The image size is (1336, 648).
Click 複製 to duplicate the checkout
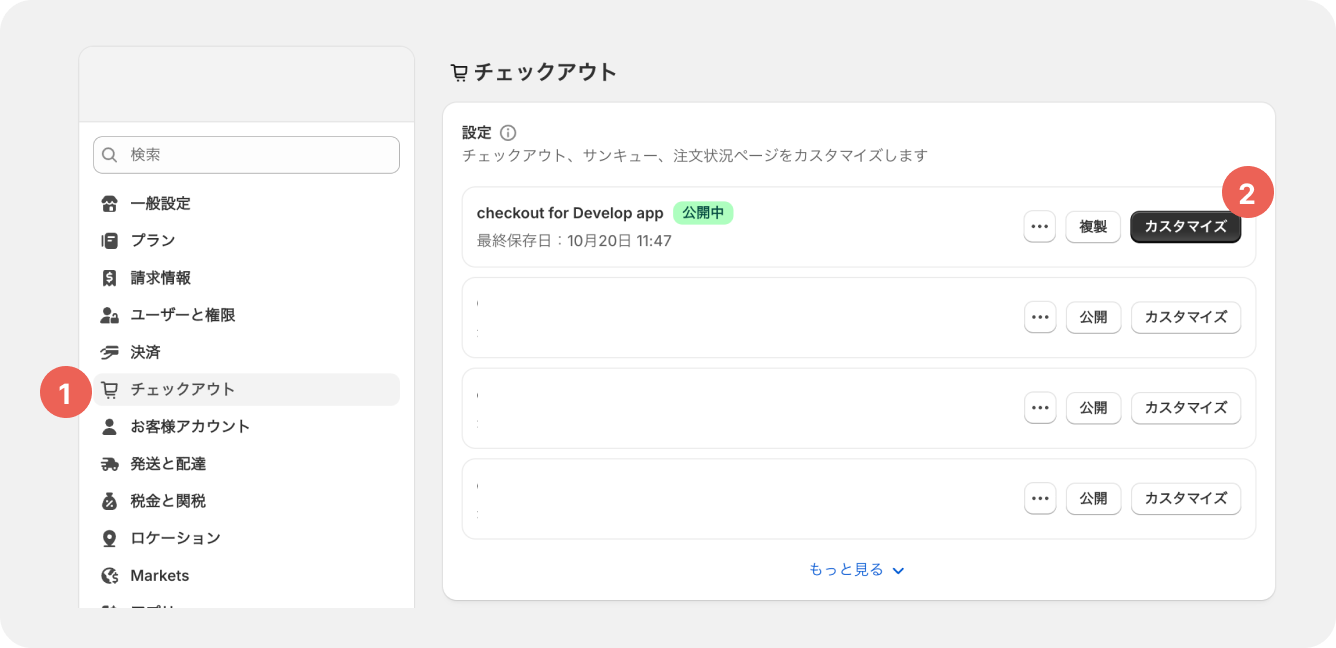coord(1093,227)
